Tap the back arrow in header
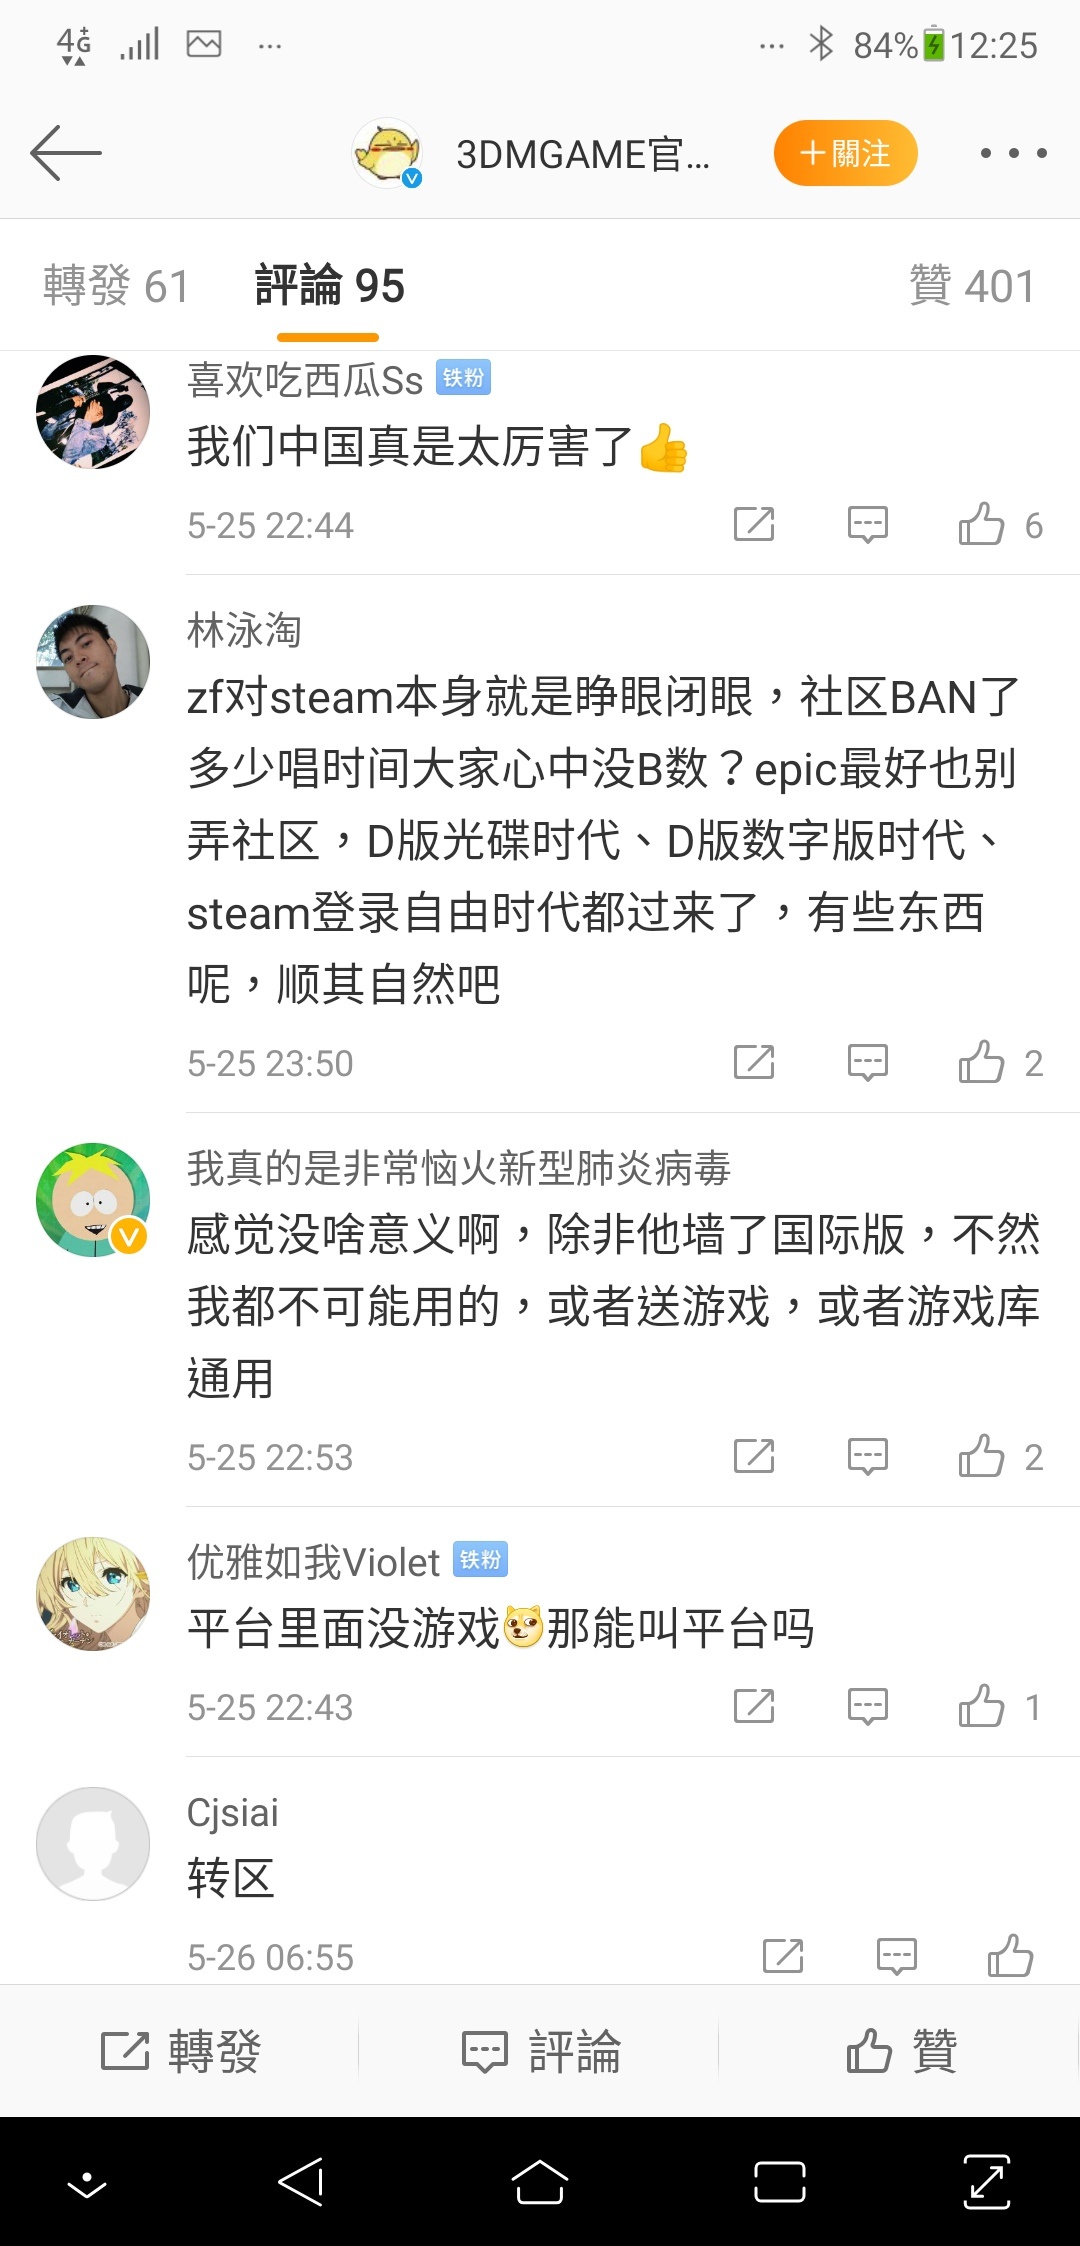This screenshot has width=1080, height=2246. click(66, 153)
